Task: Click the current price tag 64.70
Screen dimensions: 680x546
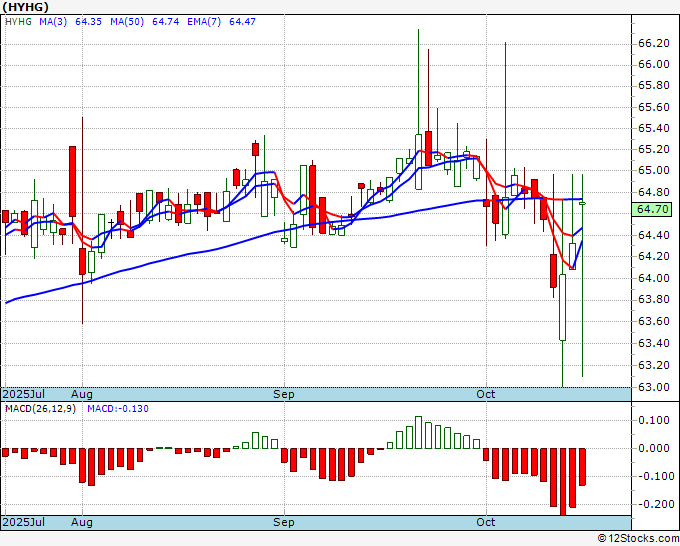Action: pyautogui.click(x=653, y=209)
